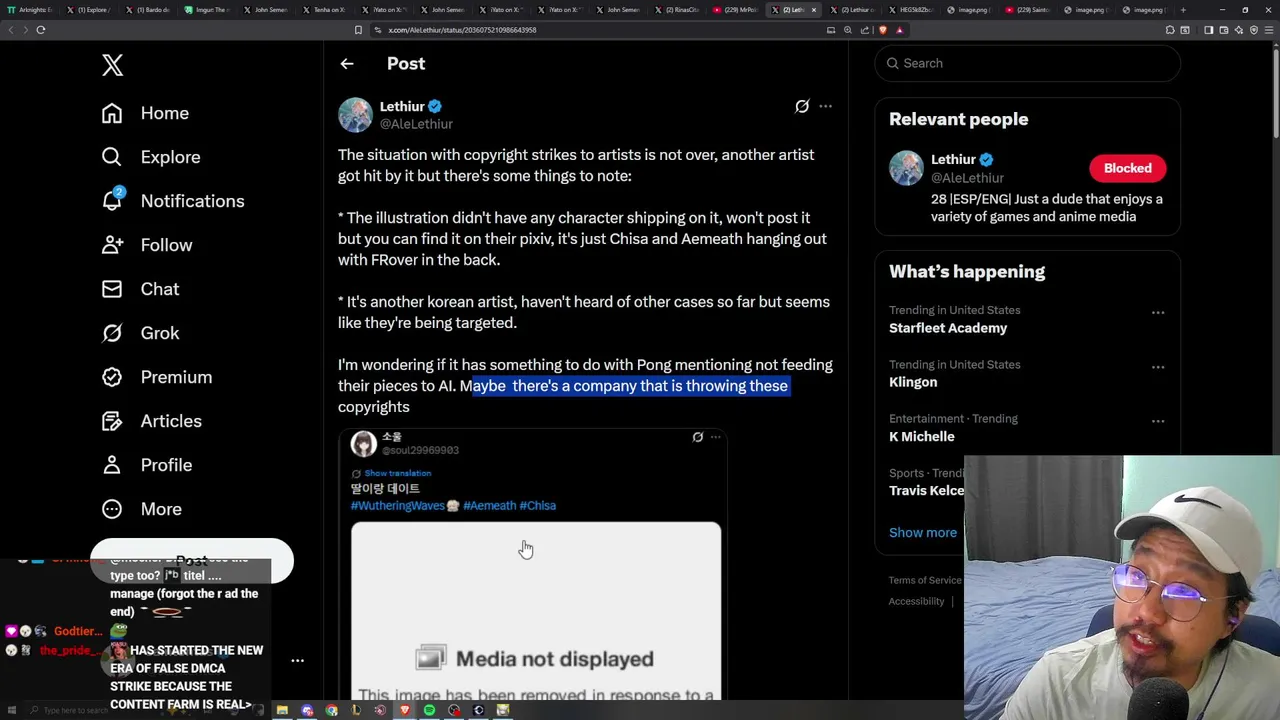Click inside the Search field
Screen dimensions: 1280x720
1028,63
